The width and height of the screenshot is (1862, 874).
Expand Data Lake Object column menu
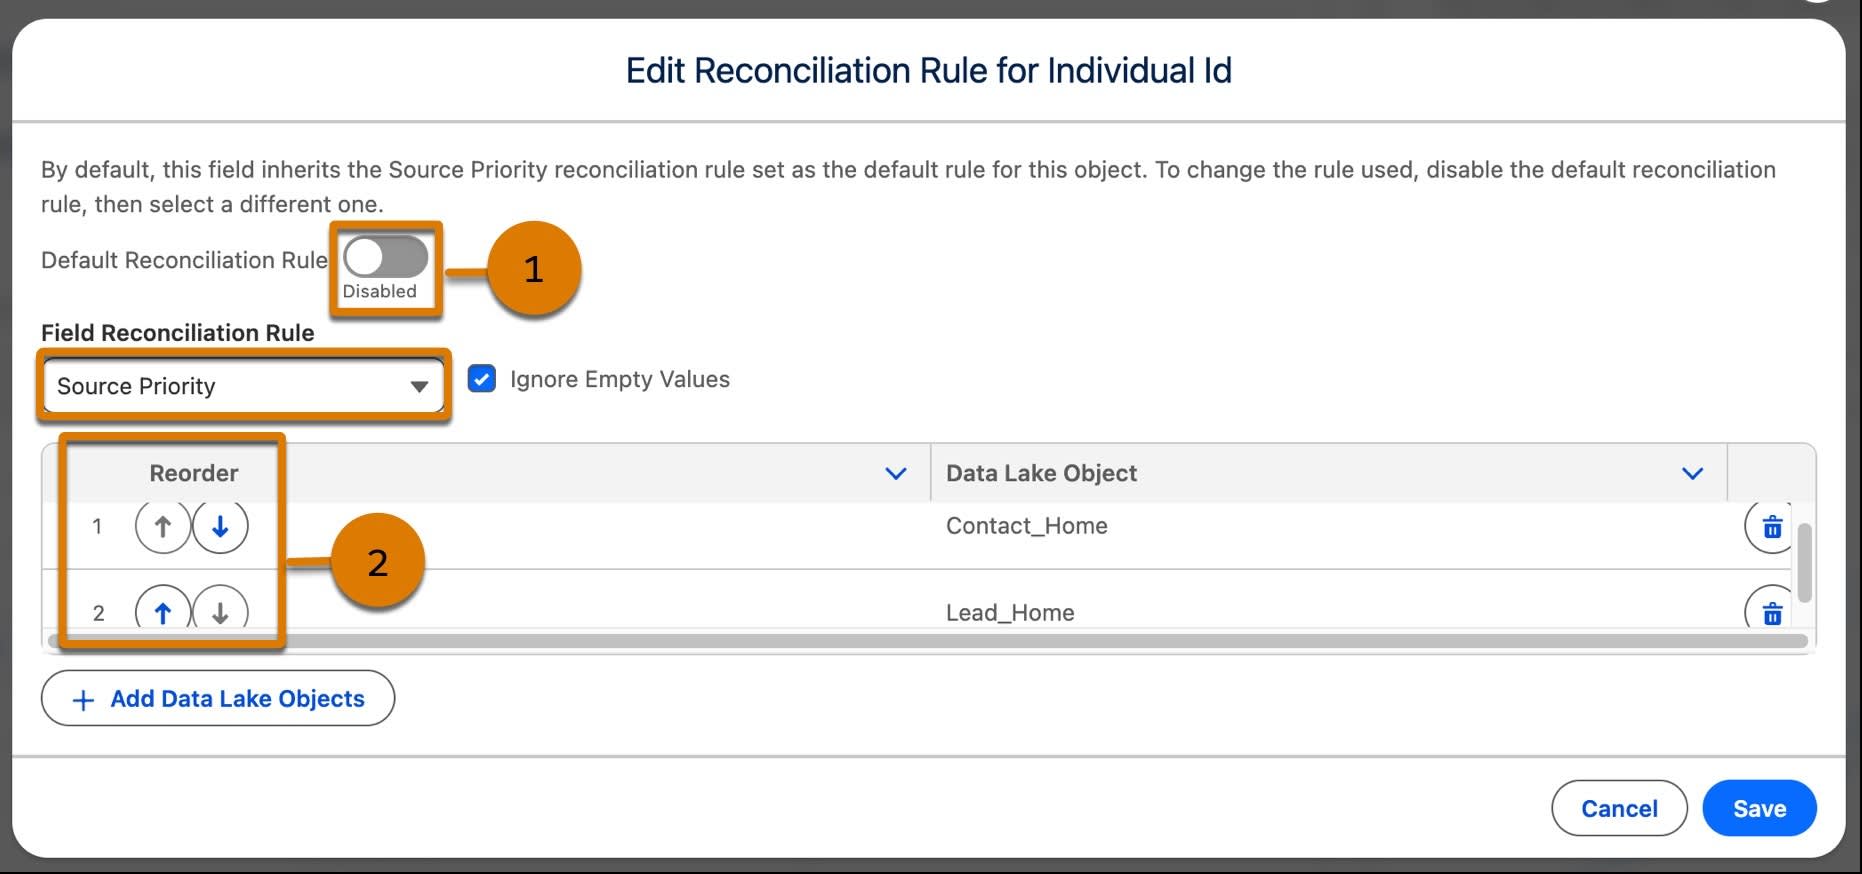click(x=1692, y=473)
